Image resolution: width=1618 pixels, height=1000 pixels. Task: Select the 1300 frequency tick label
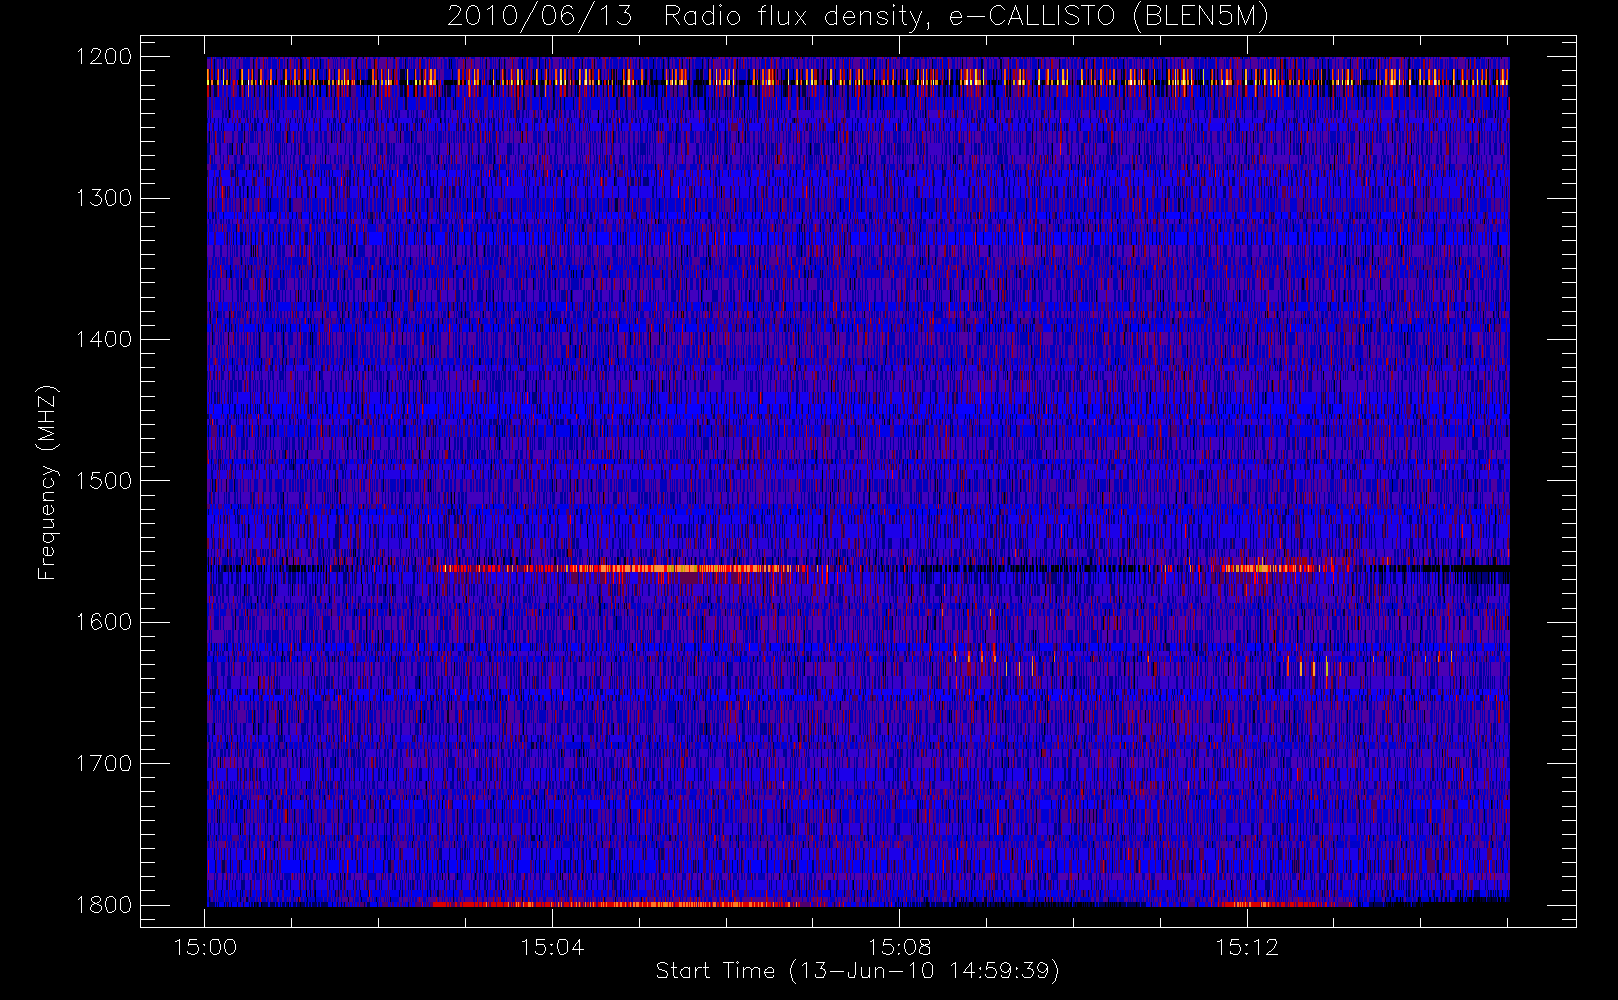104,198
